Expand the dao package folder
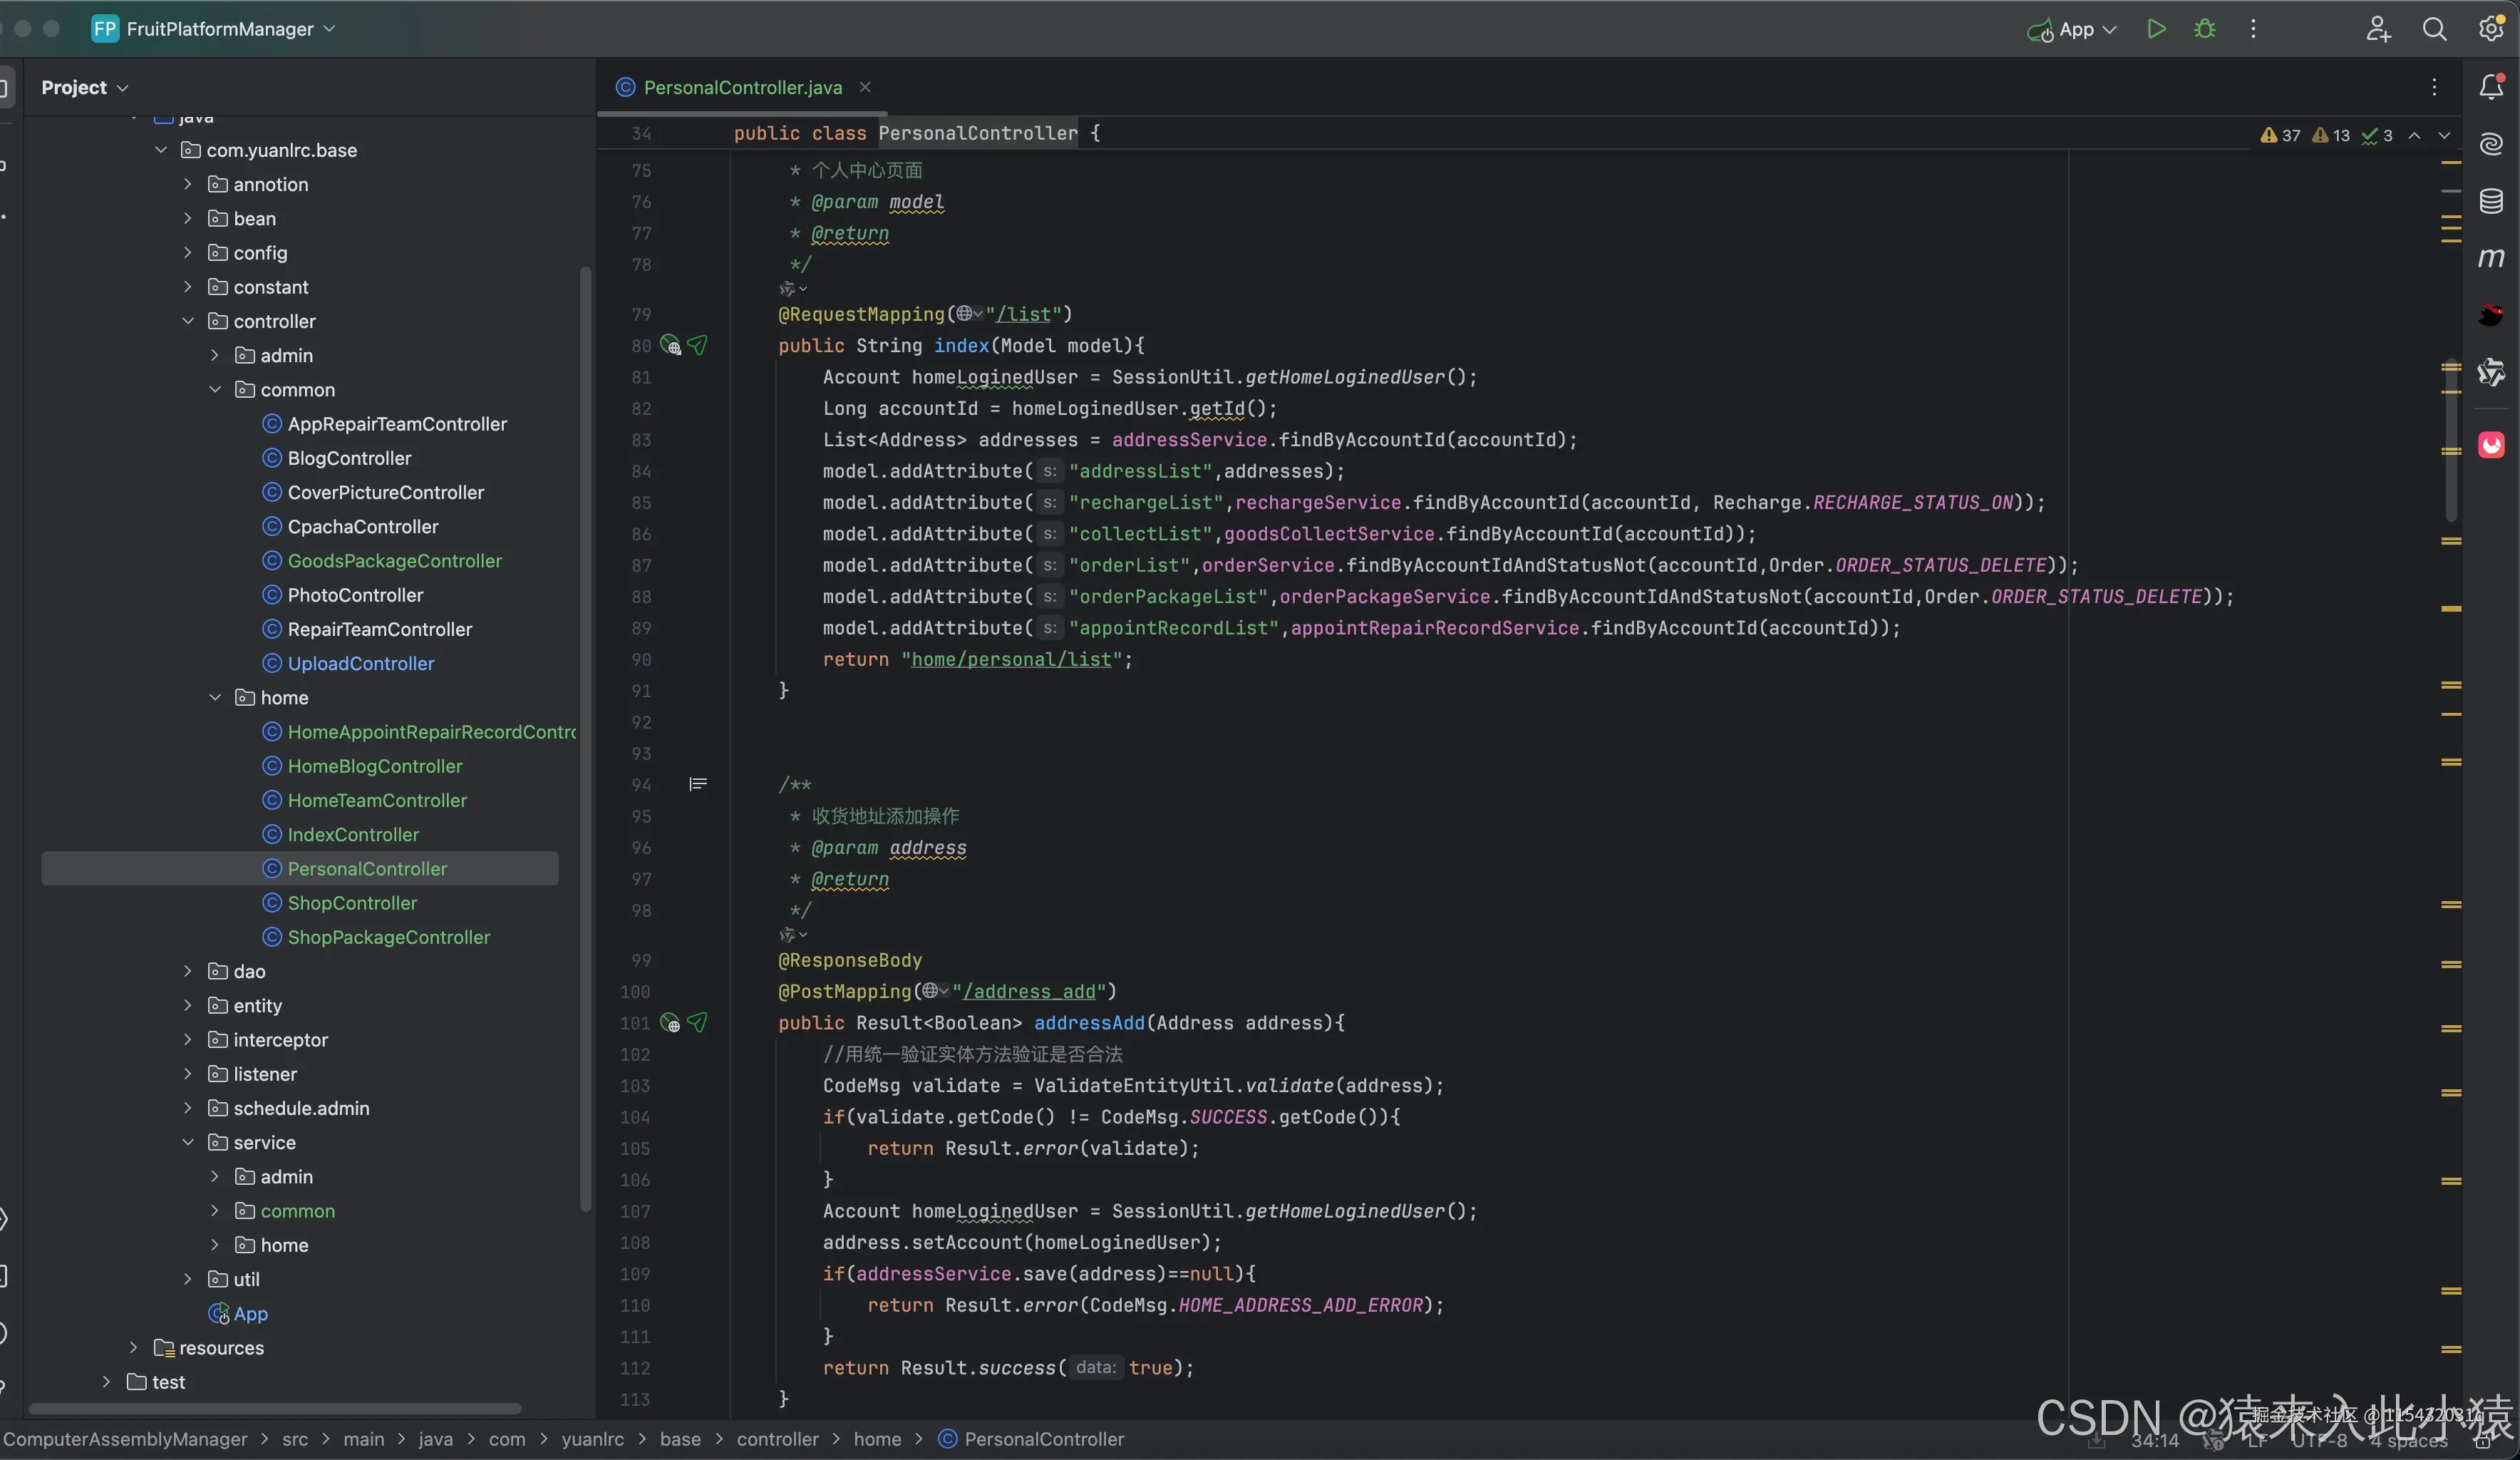The image size is (2520, 1460). click(x=188, y=971)
